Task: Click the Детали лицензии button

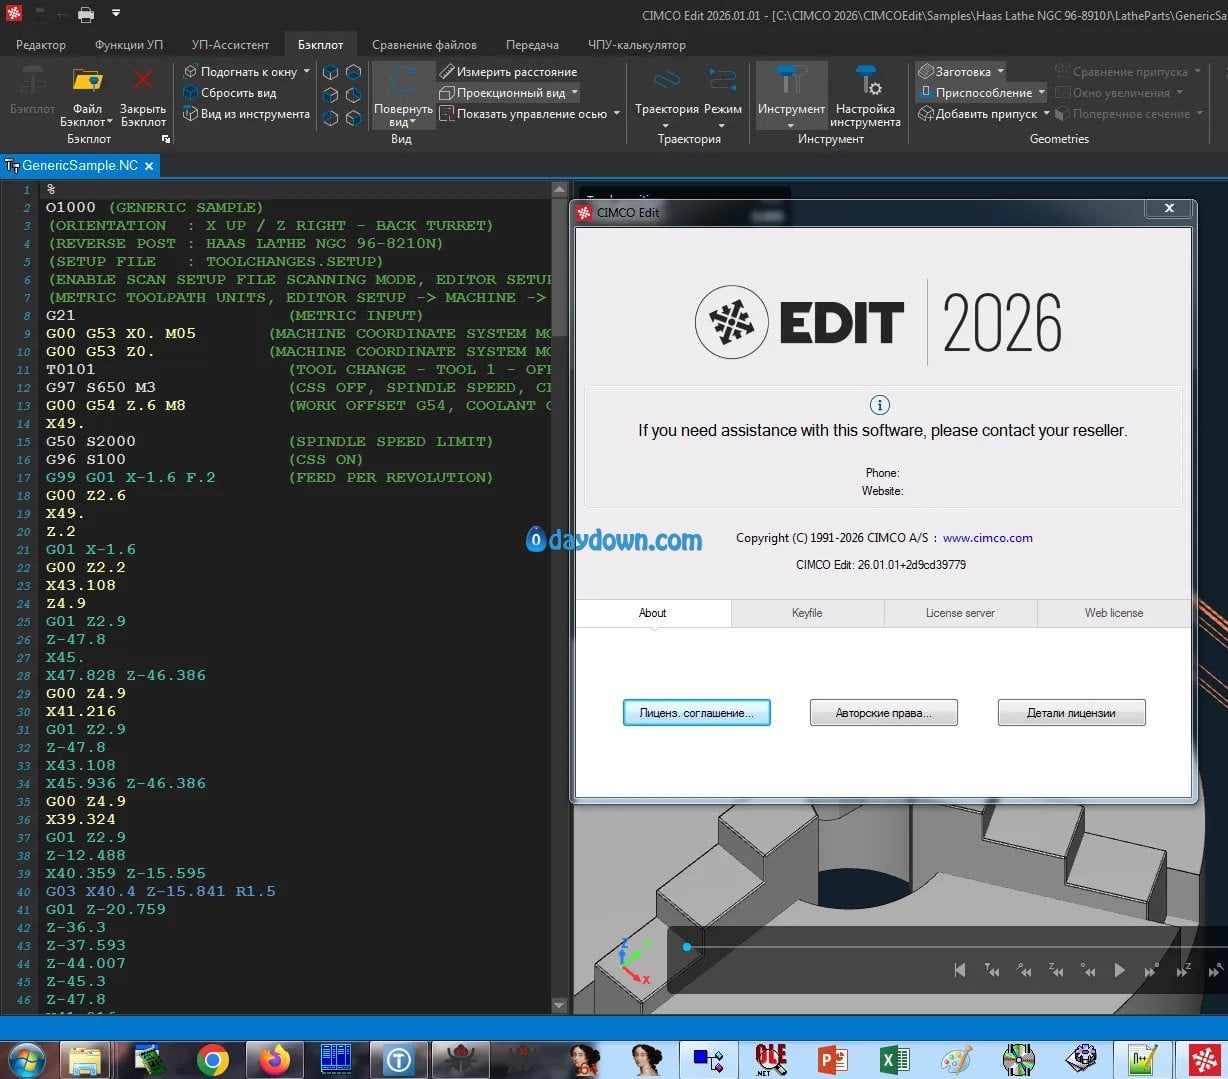Action: pos(1071,713)
